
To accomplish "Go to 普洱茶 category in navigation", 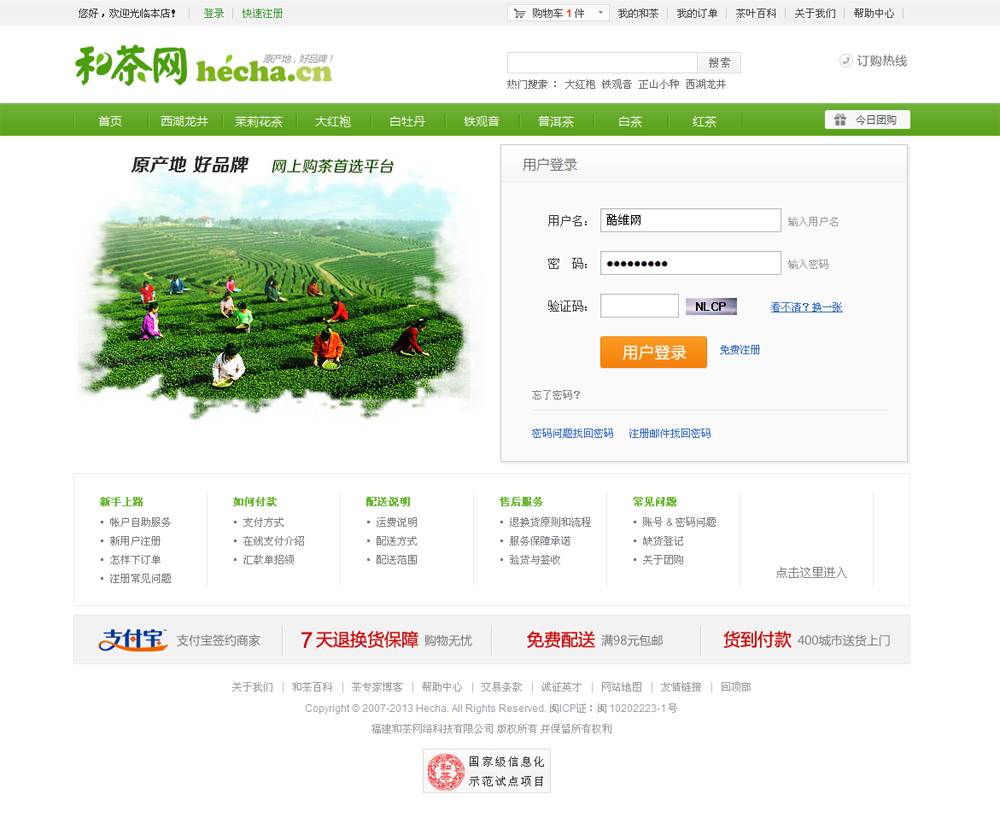I will coord(555,121).
